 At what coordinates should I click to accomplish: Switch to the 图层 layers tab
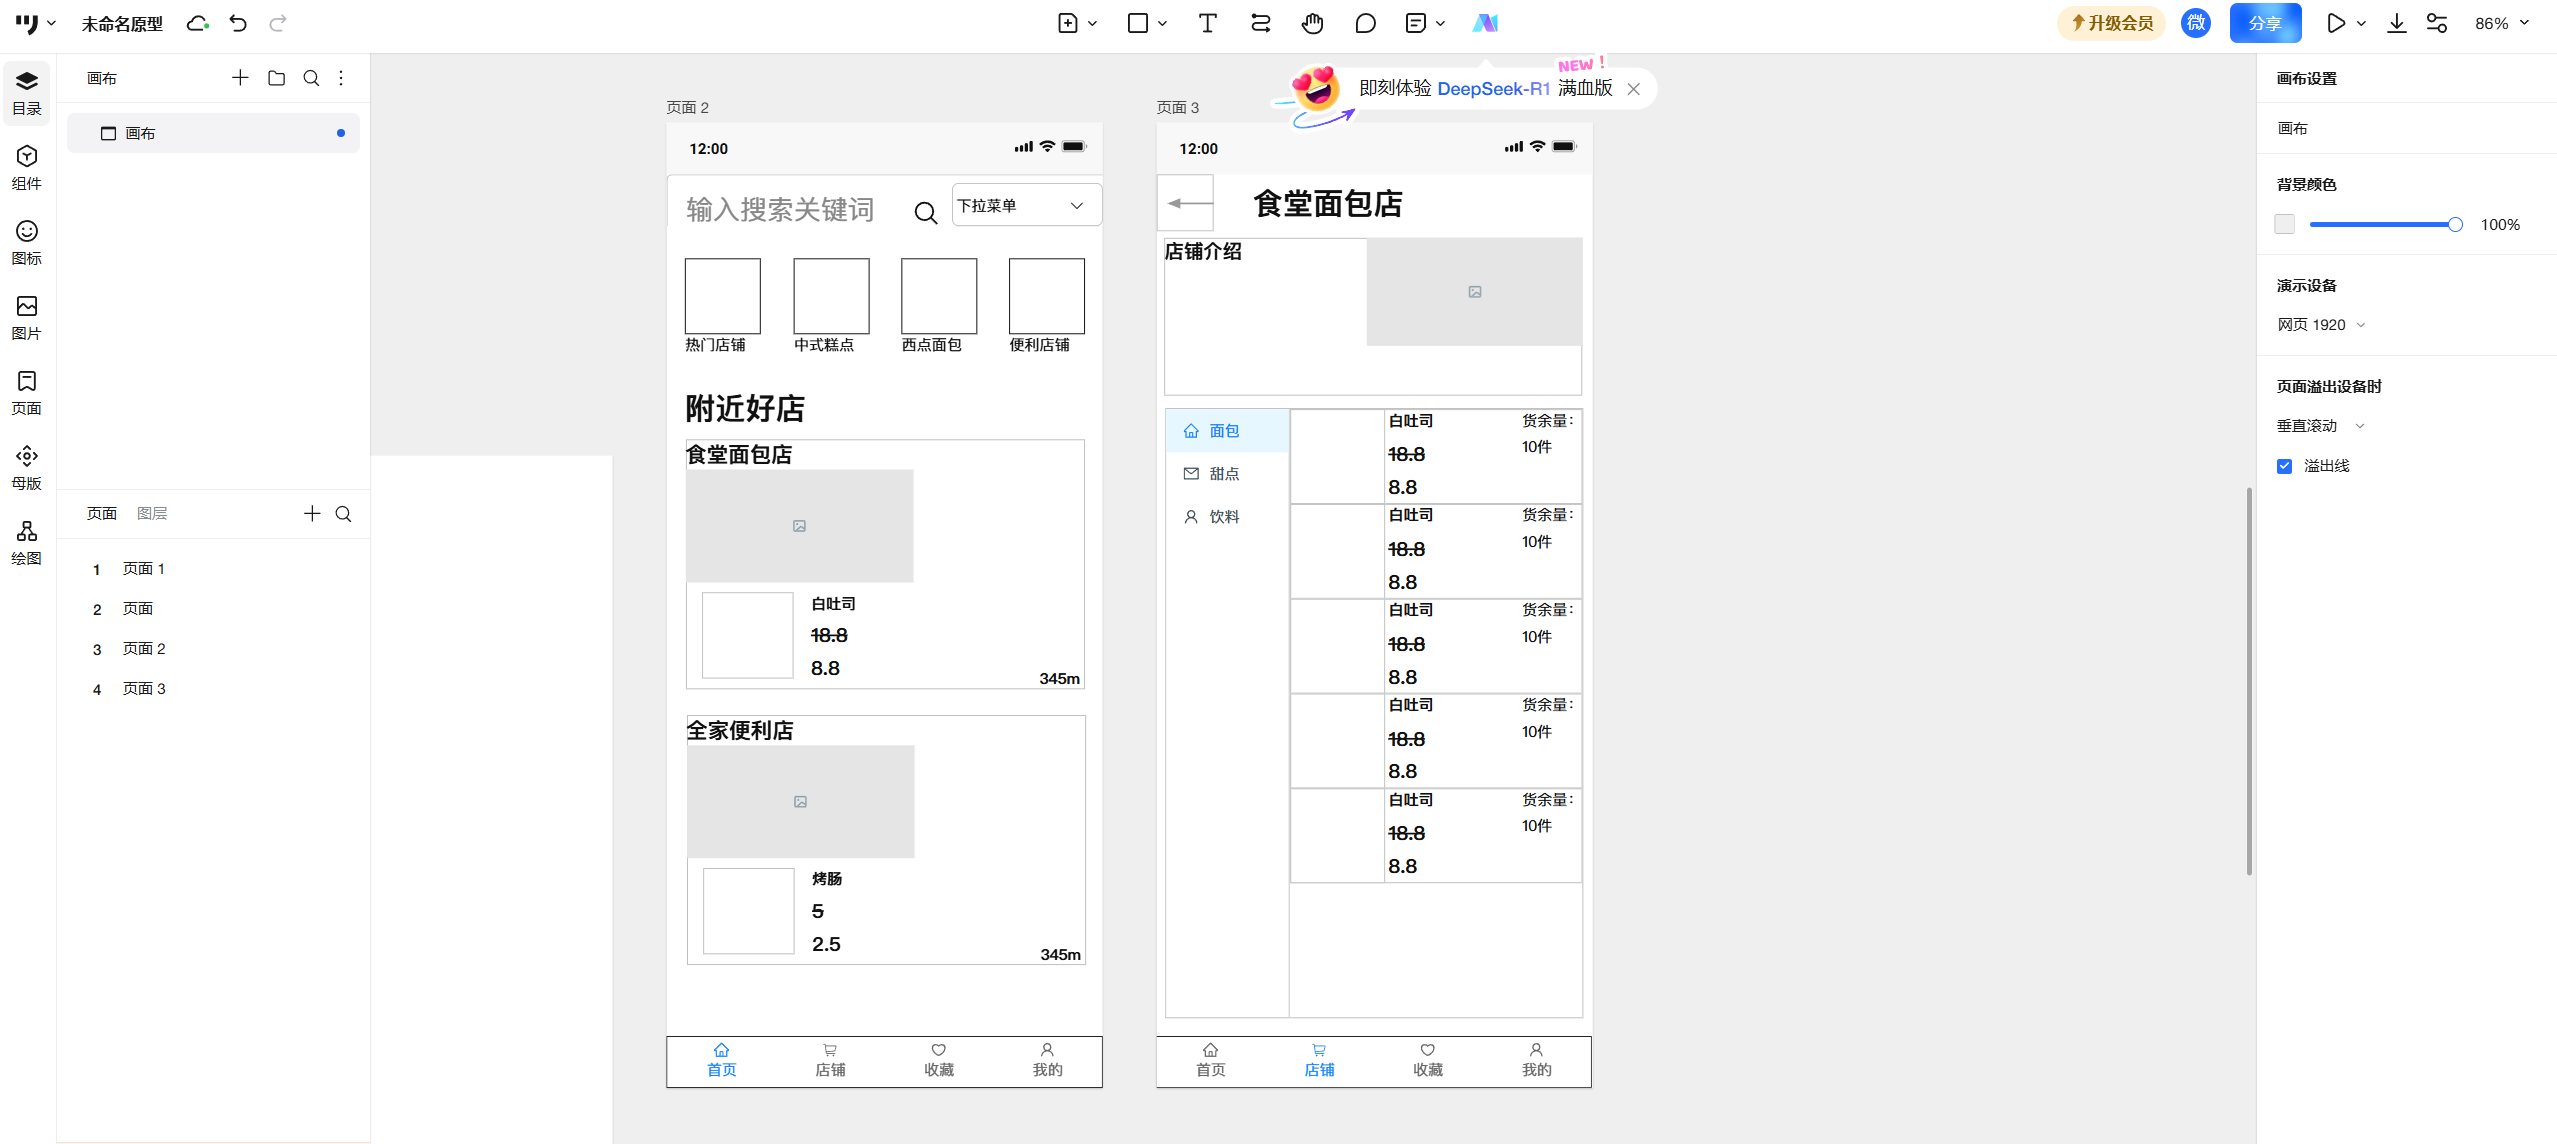(x=152, y=513)
